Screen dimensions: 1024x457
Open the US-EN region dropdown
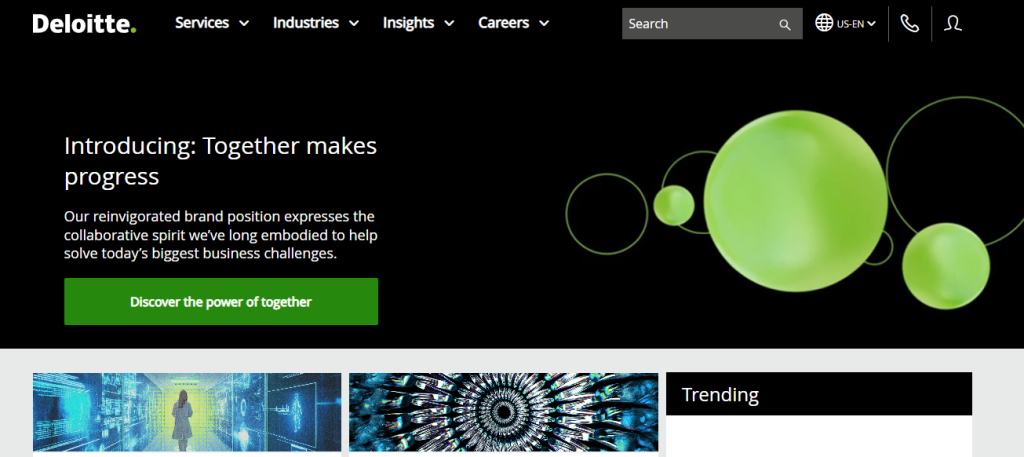pos(856,24)
